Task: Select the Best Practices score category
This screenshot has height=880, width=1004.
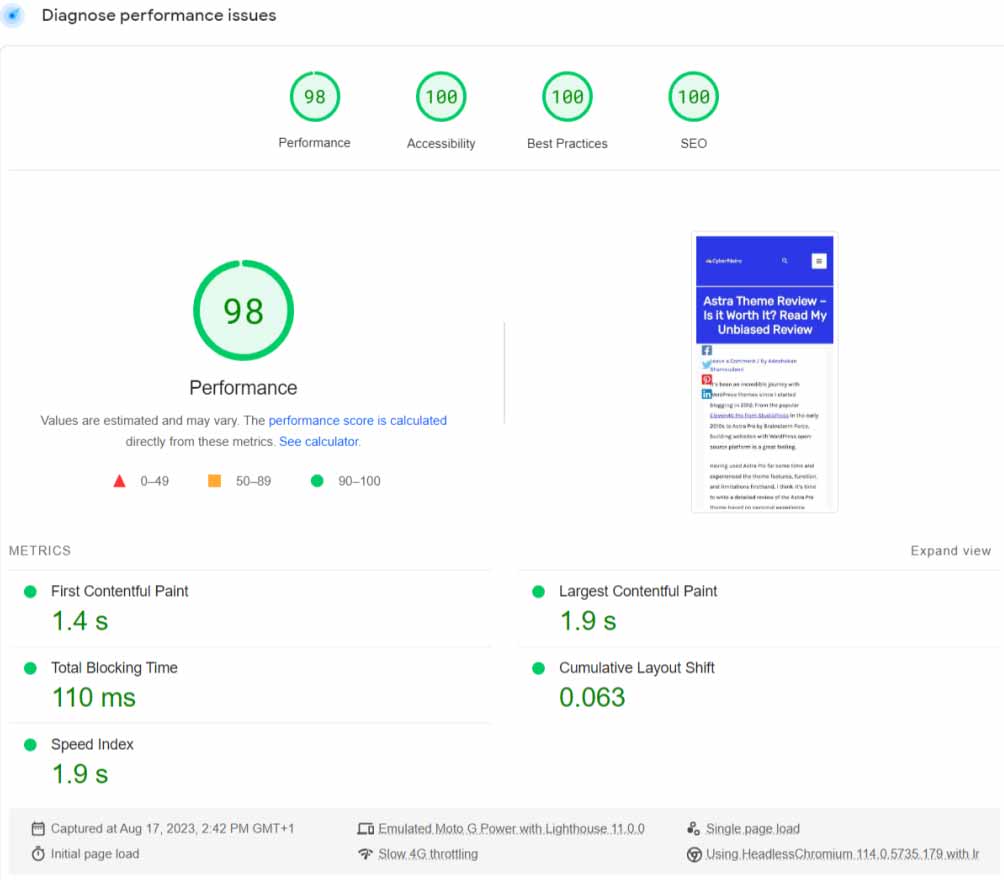Action: (x=567, y=96)
